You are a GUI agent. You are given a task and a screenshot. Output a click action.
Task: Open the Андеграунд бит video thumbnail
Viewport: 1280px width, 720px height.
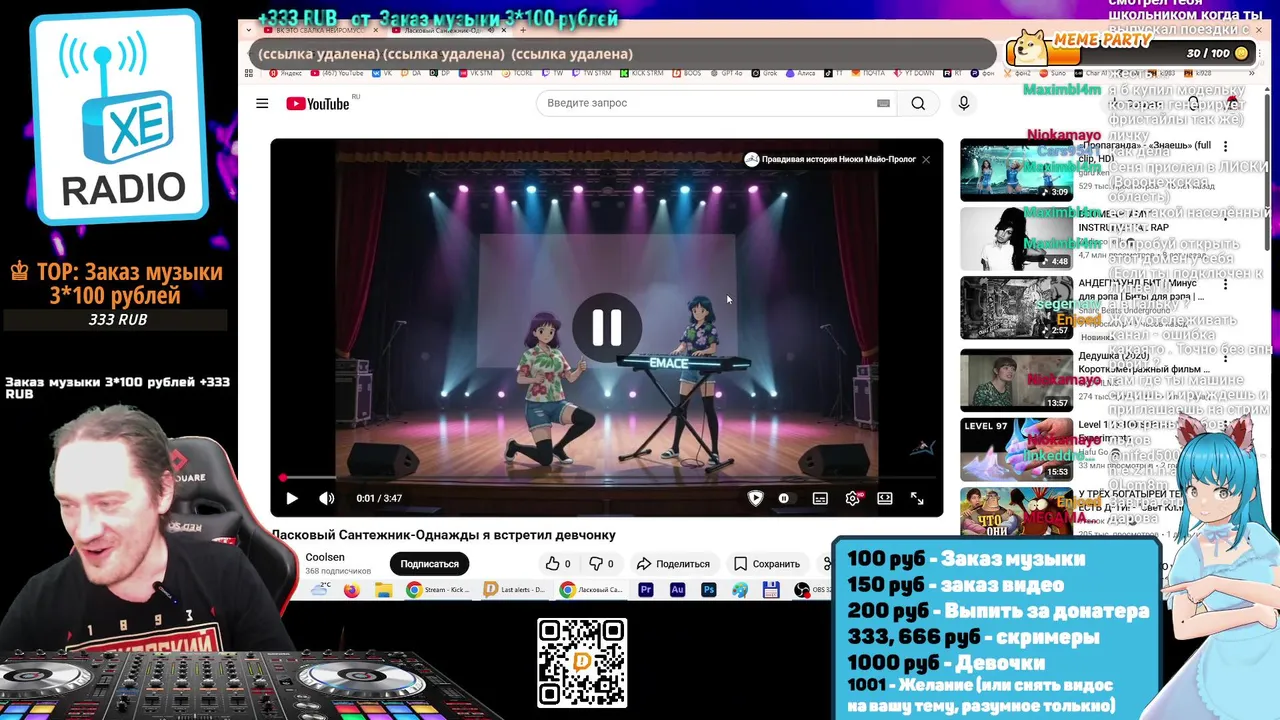pos(1016,308)
